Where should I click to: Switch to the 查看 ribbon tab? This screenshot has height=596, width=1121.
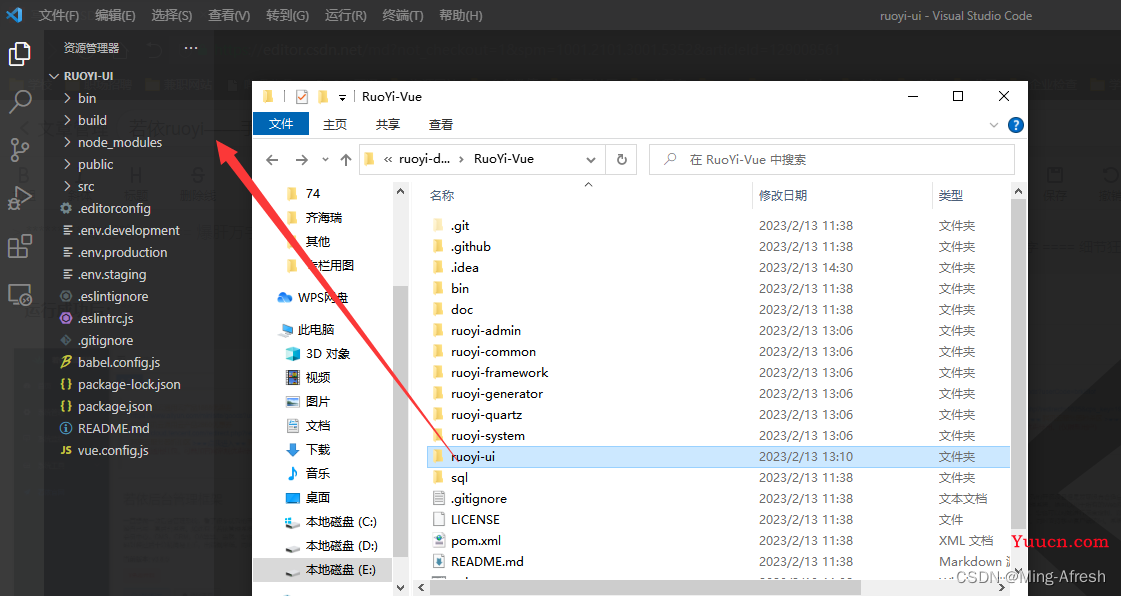pos(440,124)
